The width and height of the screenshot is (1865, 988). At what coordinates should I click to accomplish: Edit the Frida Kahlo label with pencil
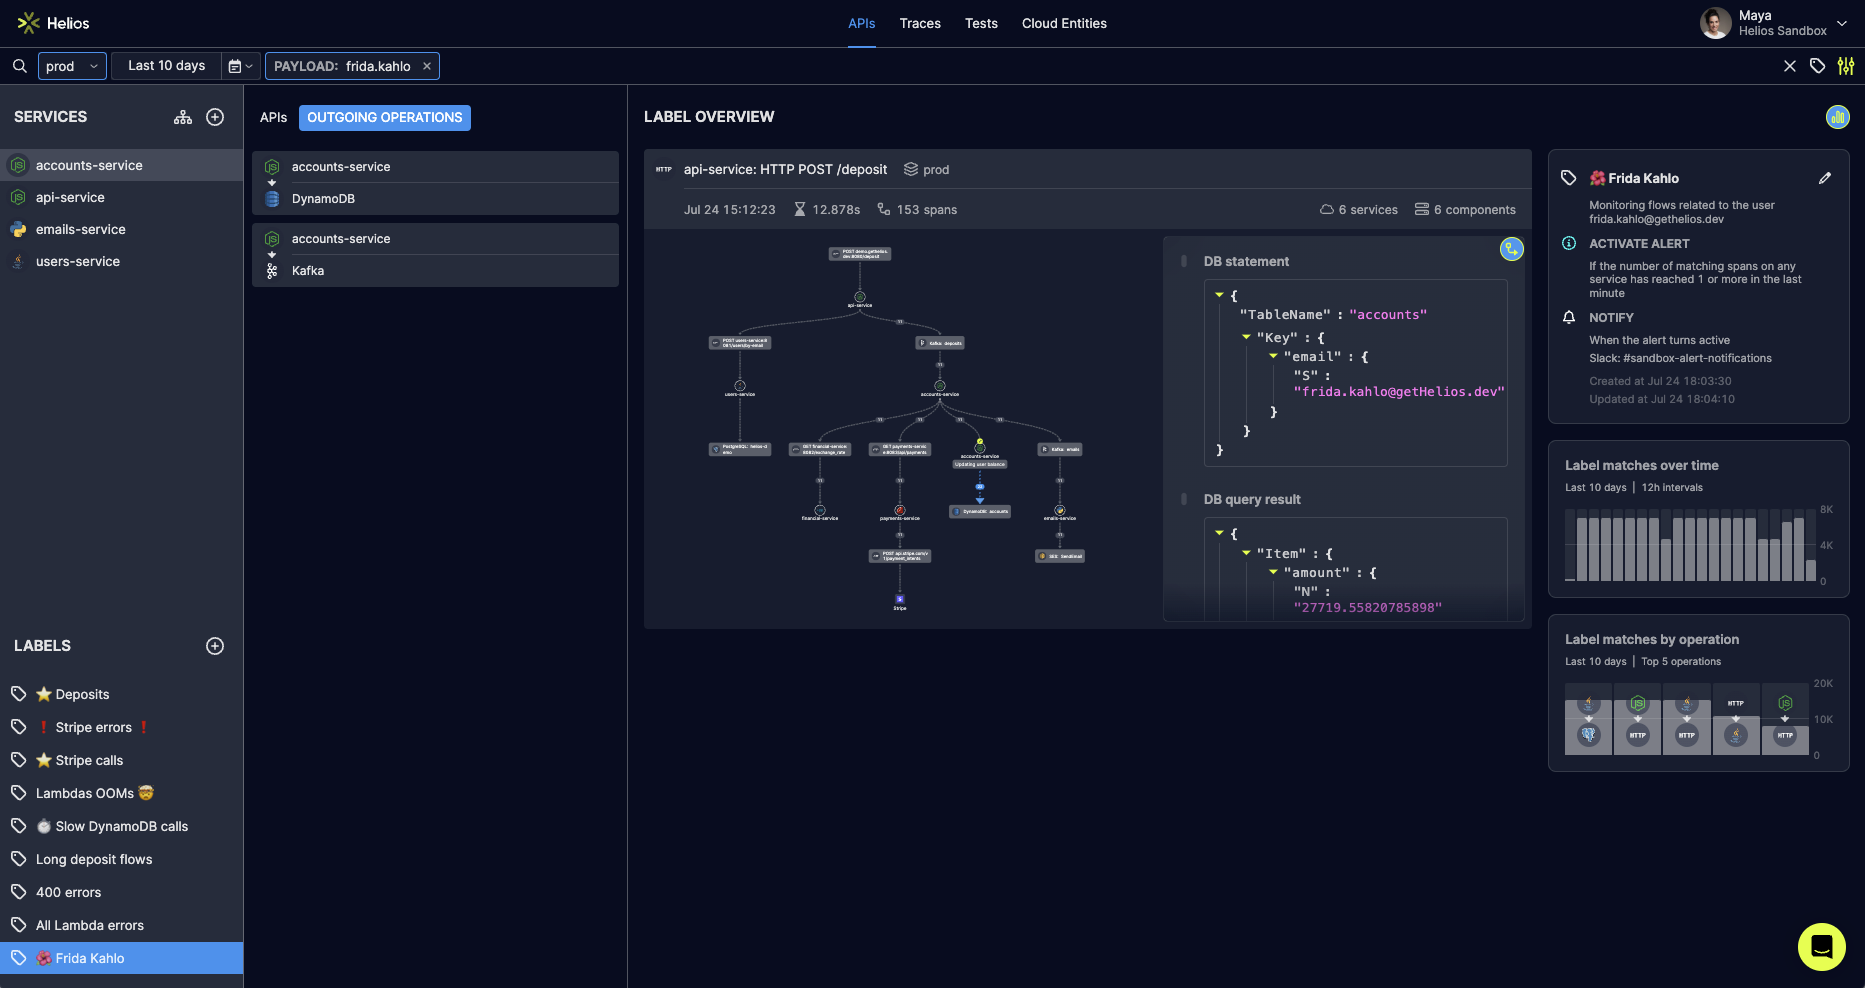click(x=1825, y=178)
